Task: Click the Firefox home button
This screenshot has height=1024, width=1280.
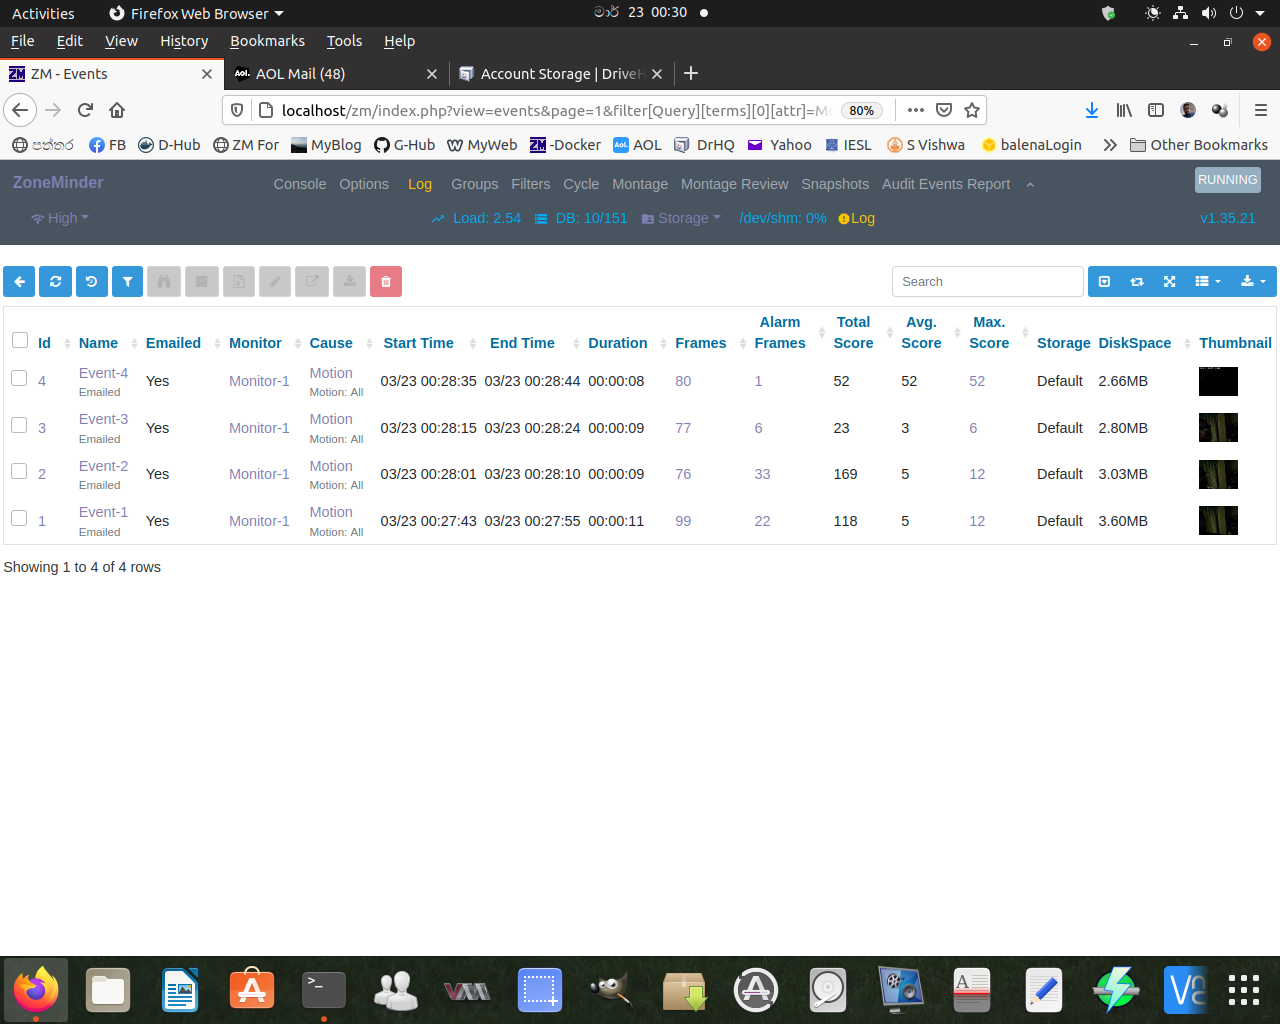Action: pyautogui.click(x=117, y=110)
